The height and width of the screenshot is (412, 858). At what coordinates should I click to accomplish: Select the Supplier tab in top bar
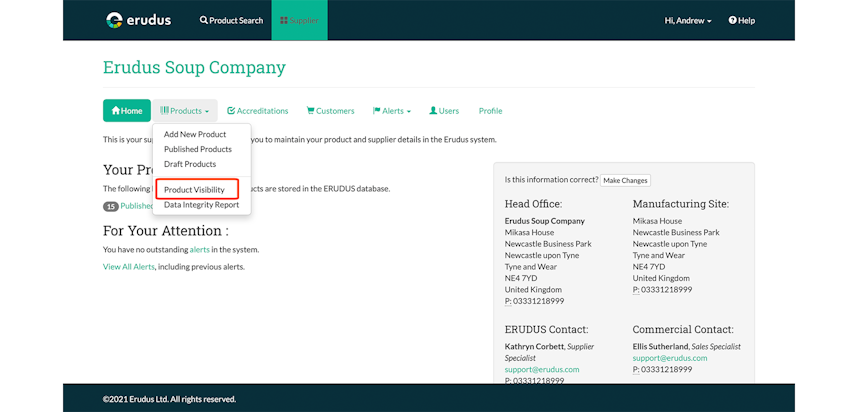tap(299, 20)
